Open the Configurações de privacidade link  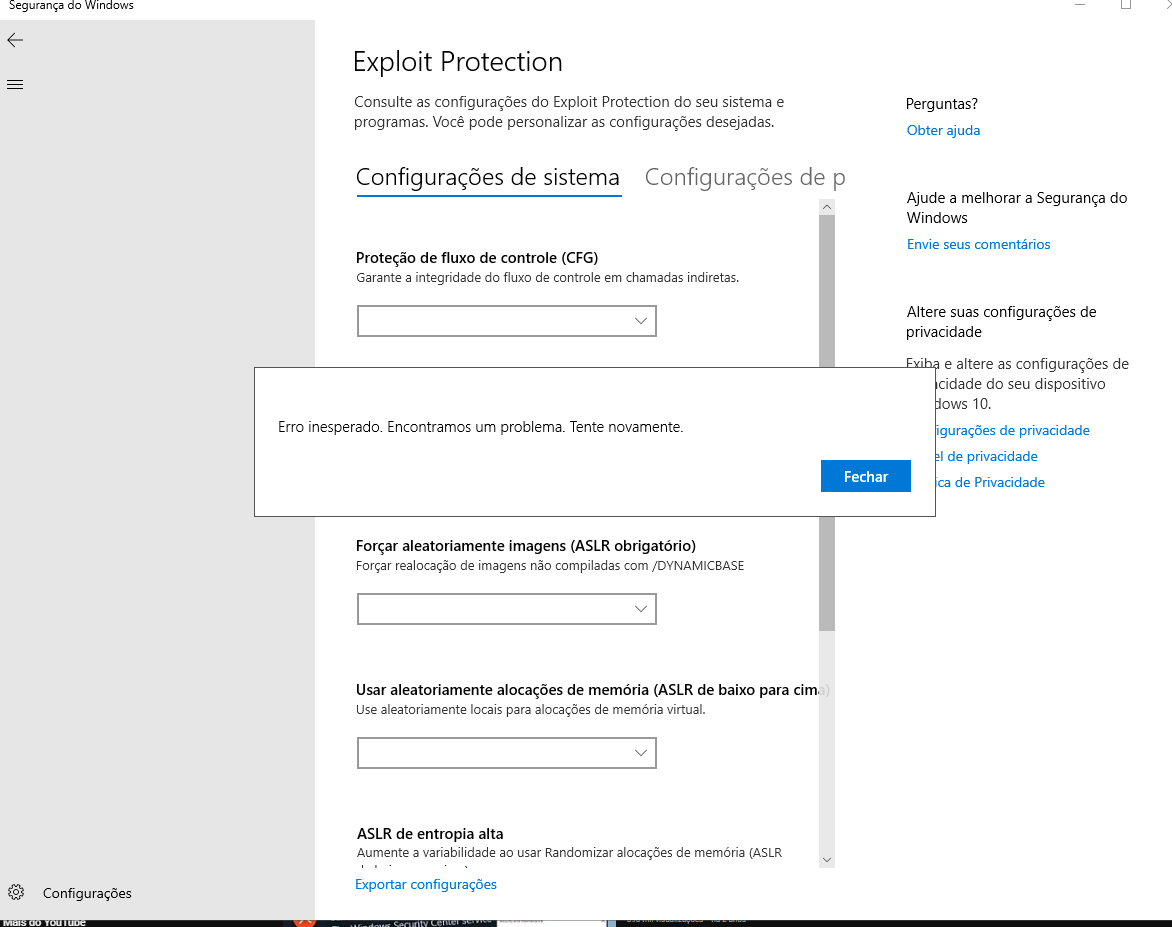(x=1012, y=430)
